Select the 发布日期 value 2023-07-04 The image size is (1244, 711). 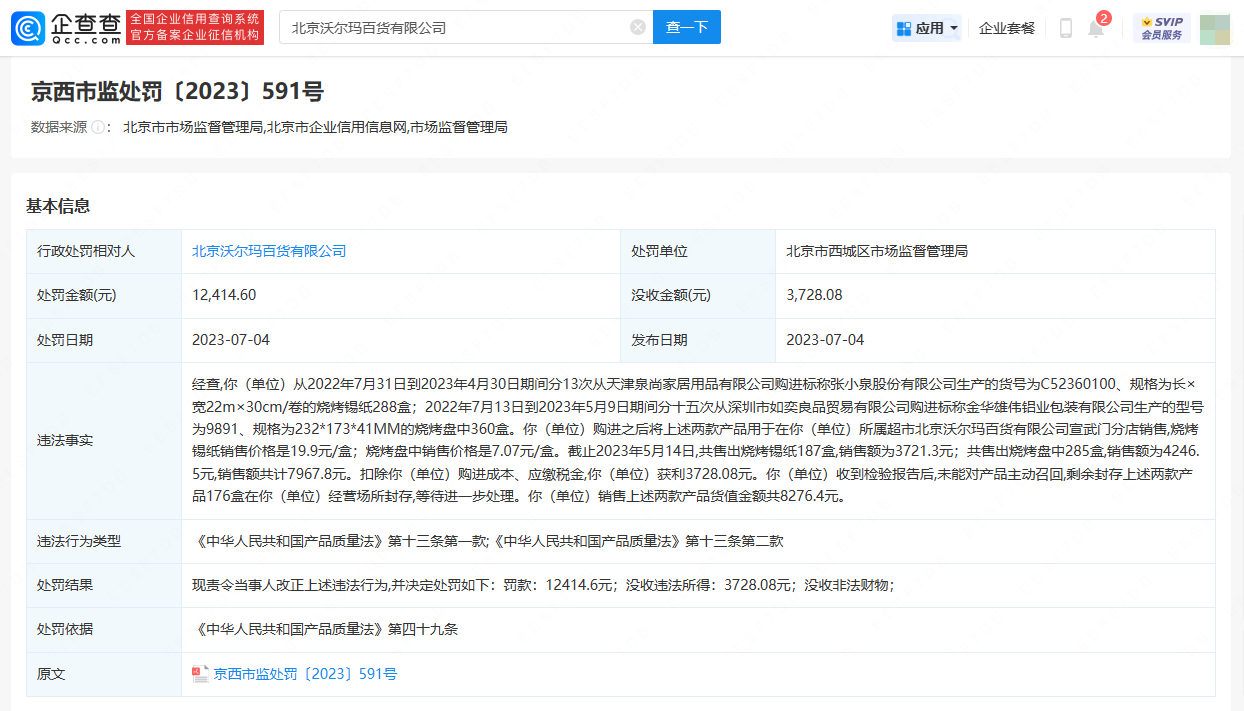(x=825, y=339)
